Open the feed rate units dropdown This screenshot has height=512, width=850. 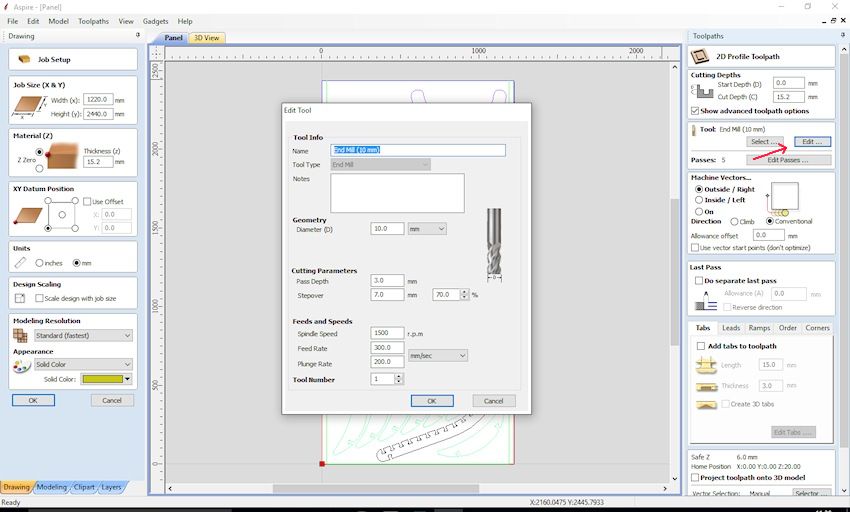click(x=437, y=356)
